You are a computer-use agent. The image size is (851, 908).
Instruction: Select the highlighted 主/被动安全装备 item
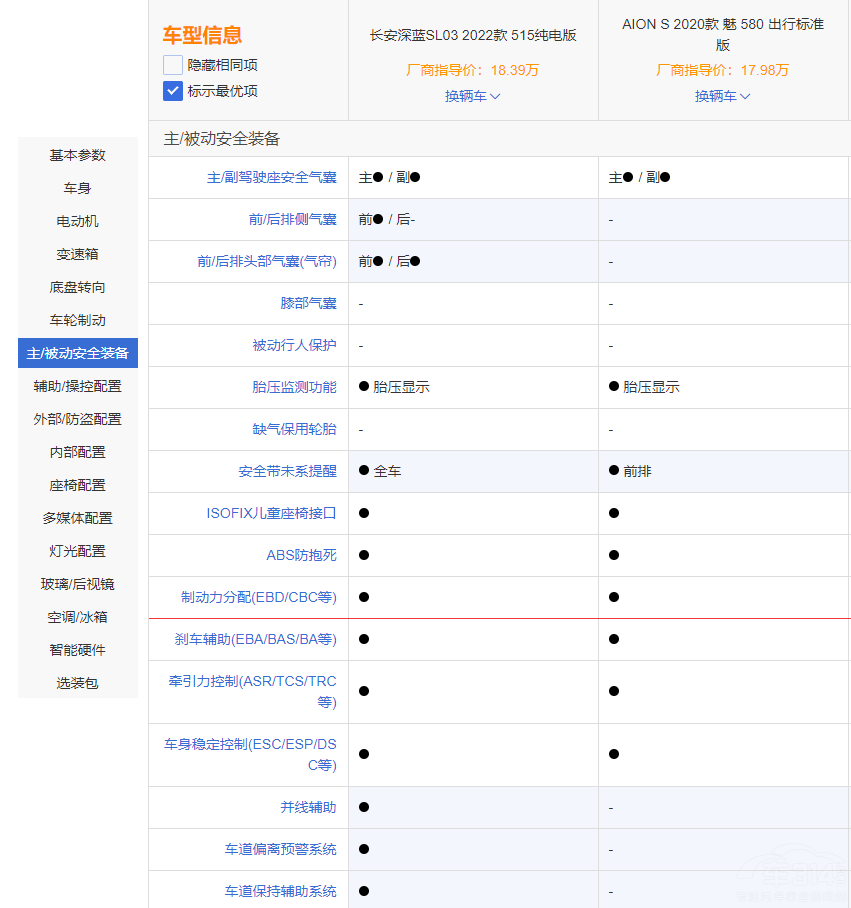tap(75, 352)
